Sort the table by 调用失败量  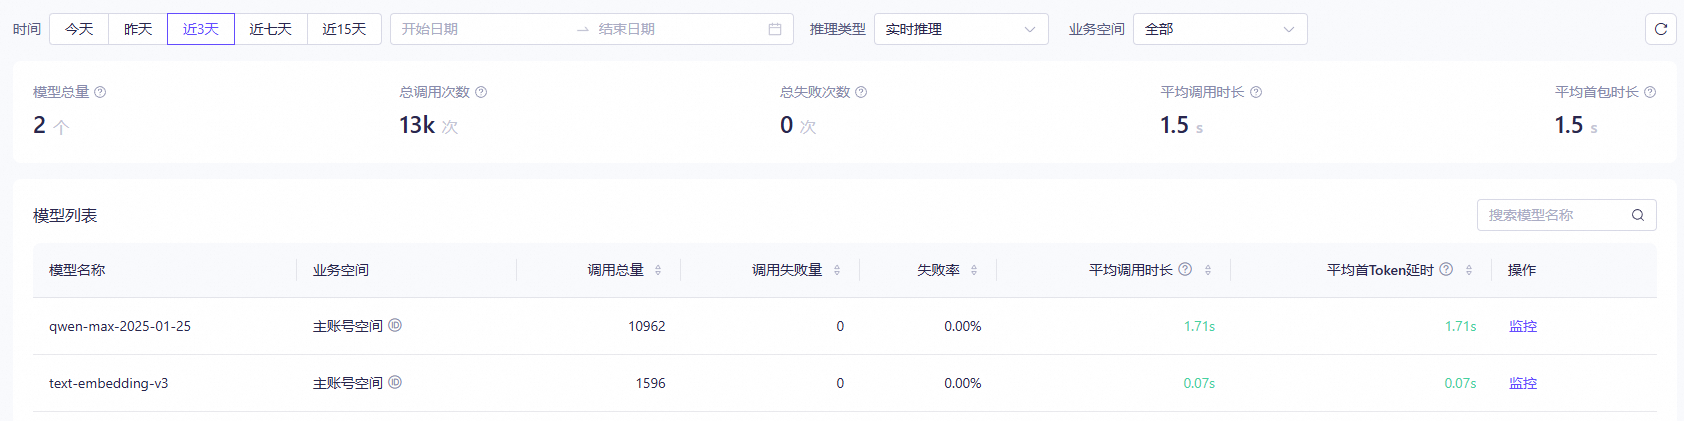point(837,270)
